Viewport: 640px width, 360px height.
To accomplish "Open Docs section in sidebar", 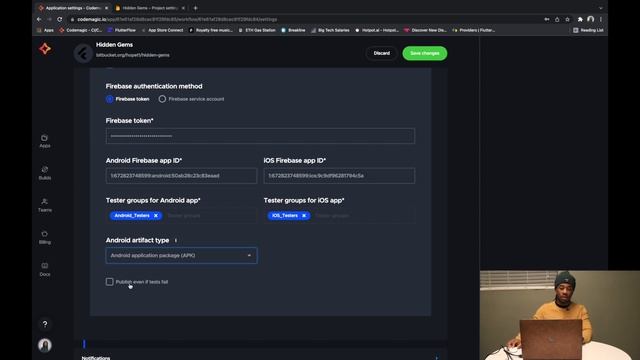I will (45, 269).
